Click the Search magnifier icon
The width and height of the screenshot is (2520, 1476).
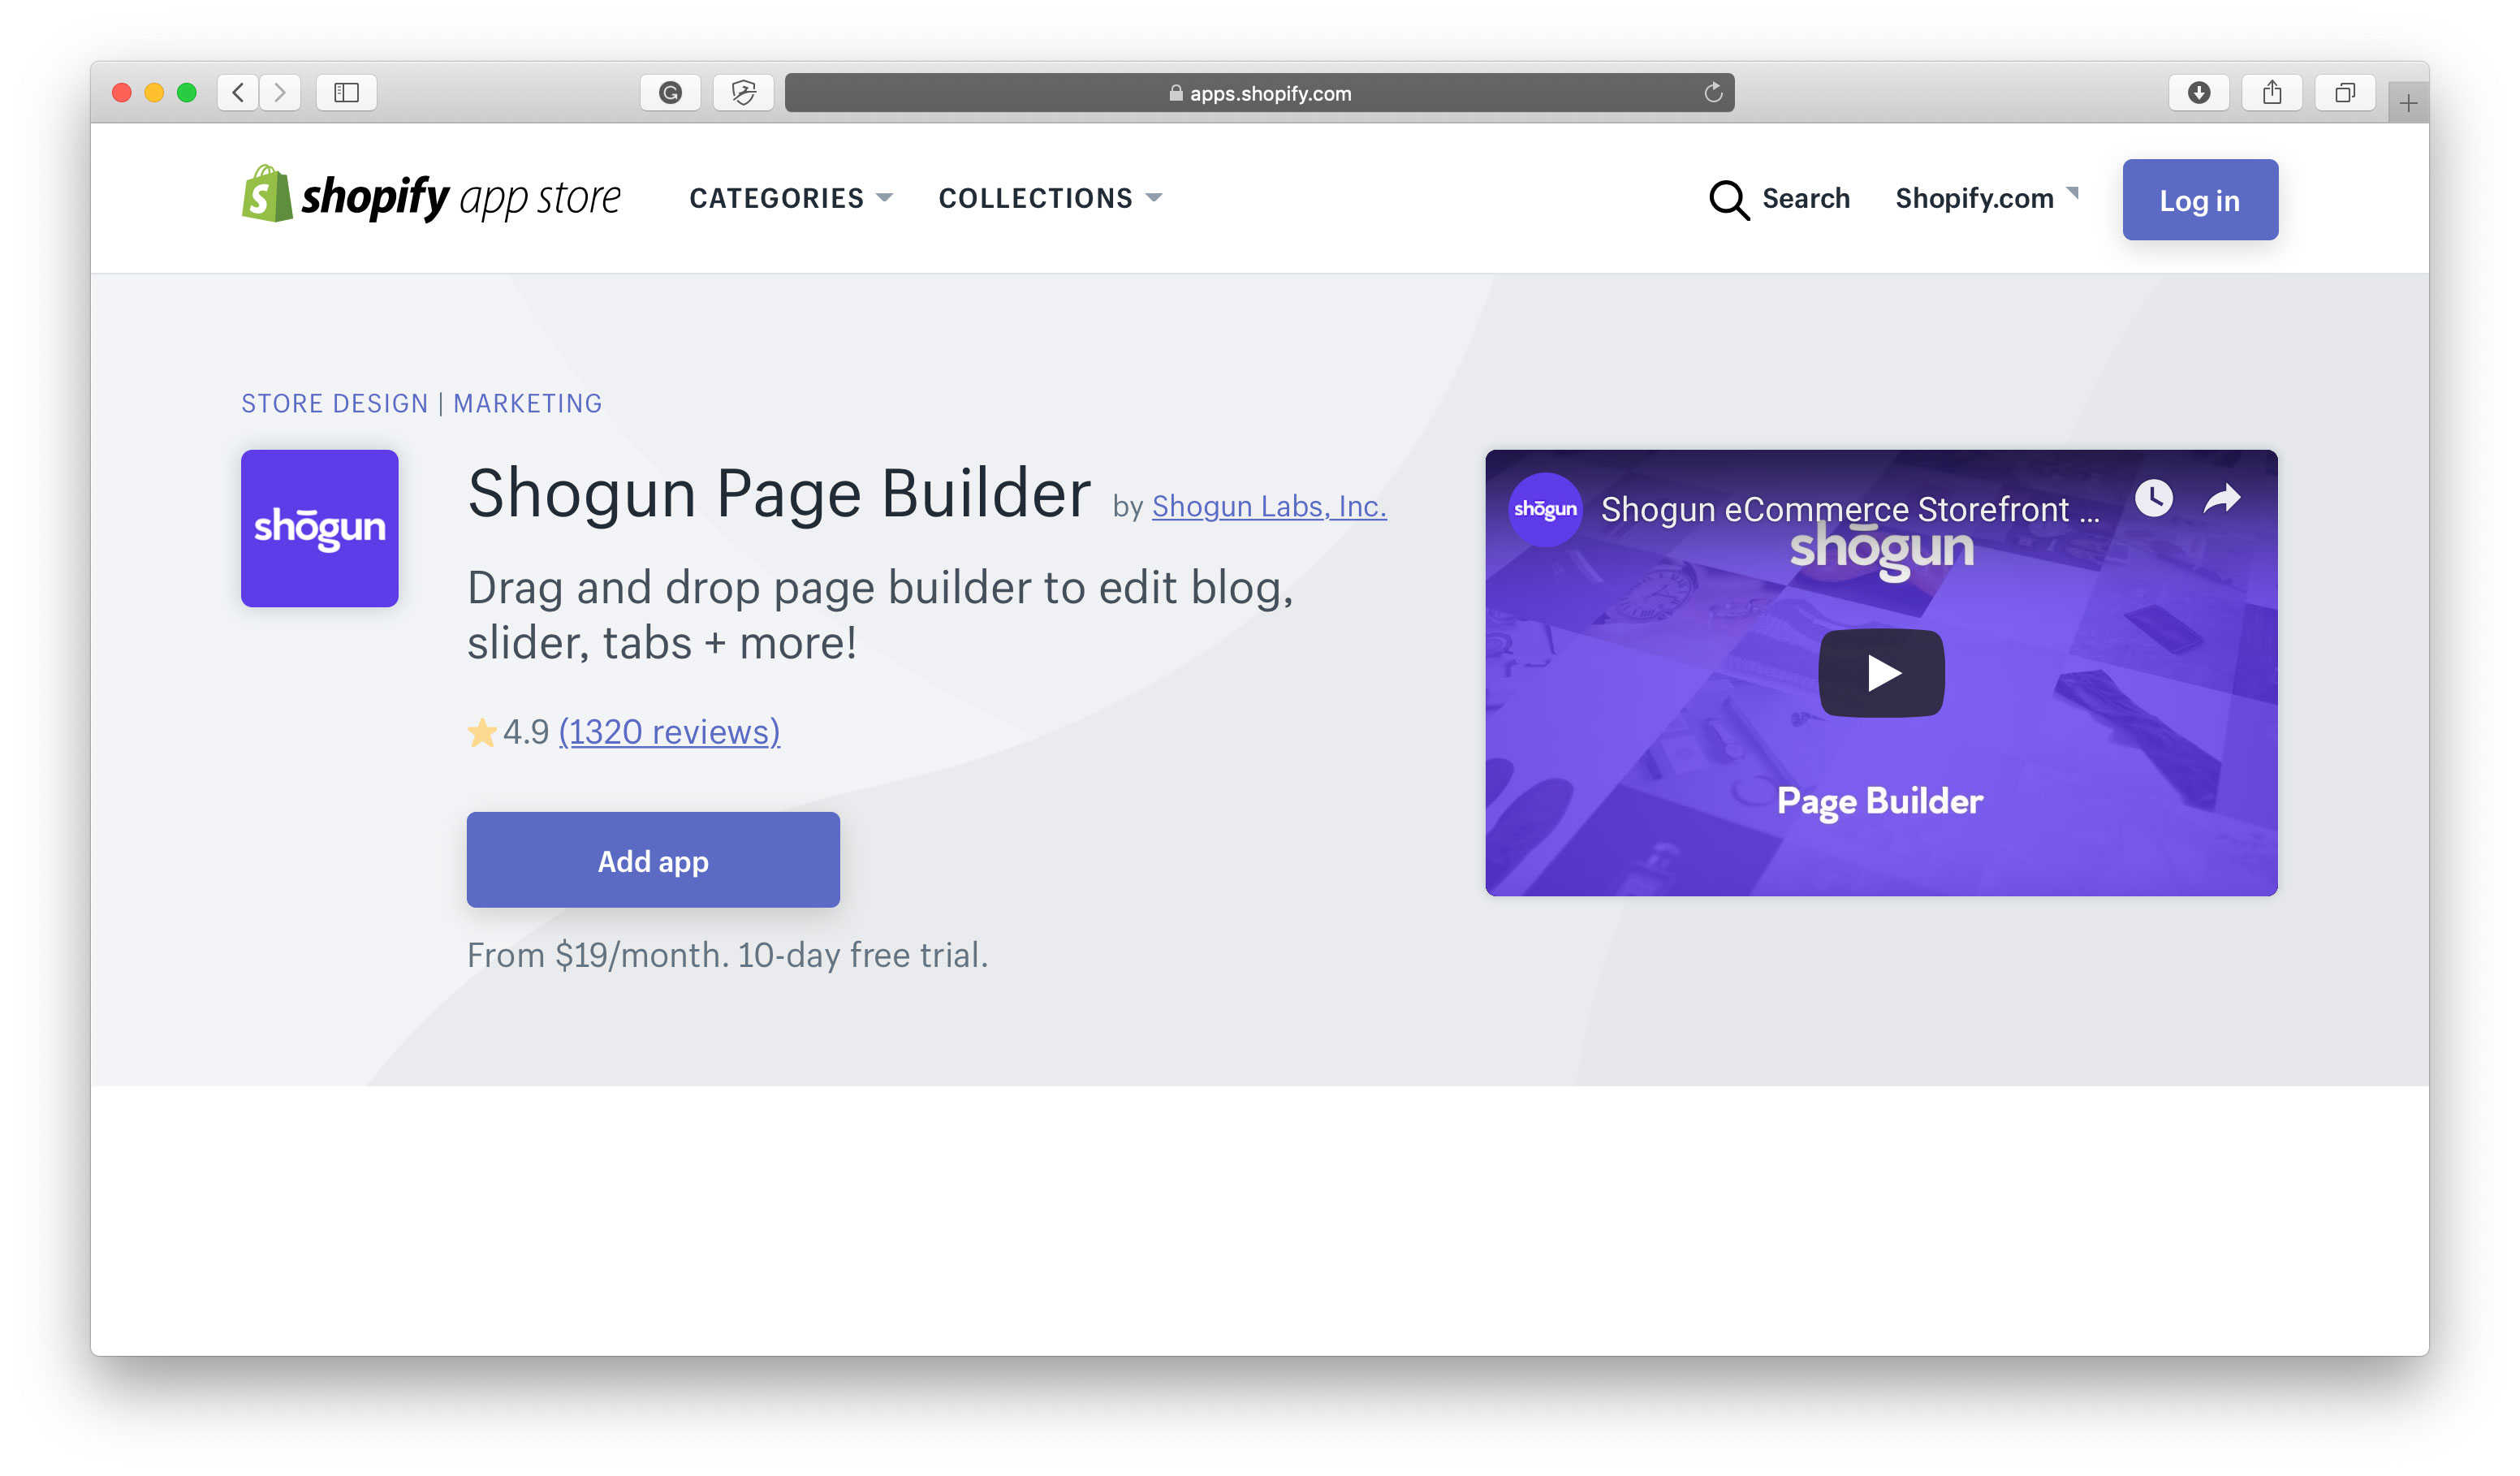click(1728, 199)
